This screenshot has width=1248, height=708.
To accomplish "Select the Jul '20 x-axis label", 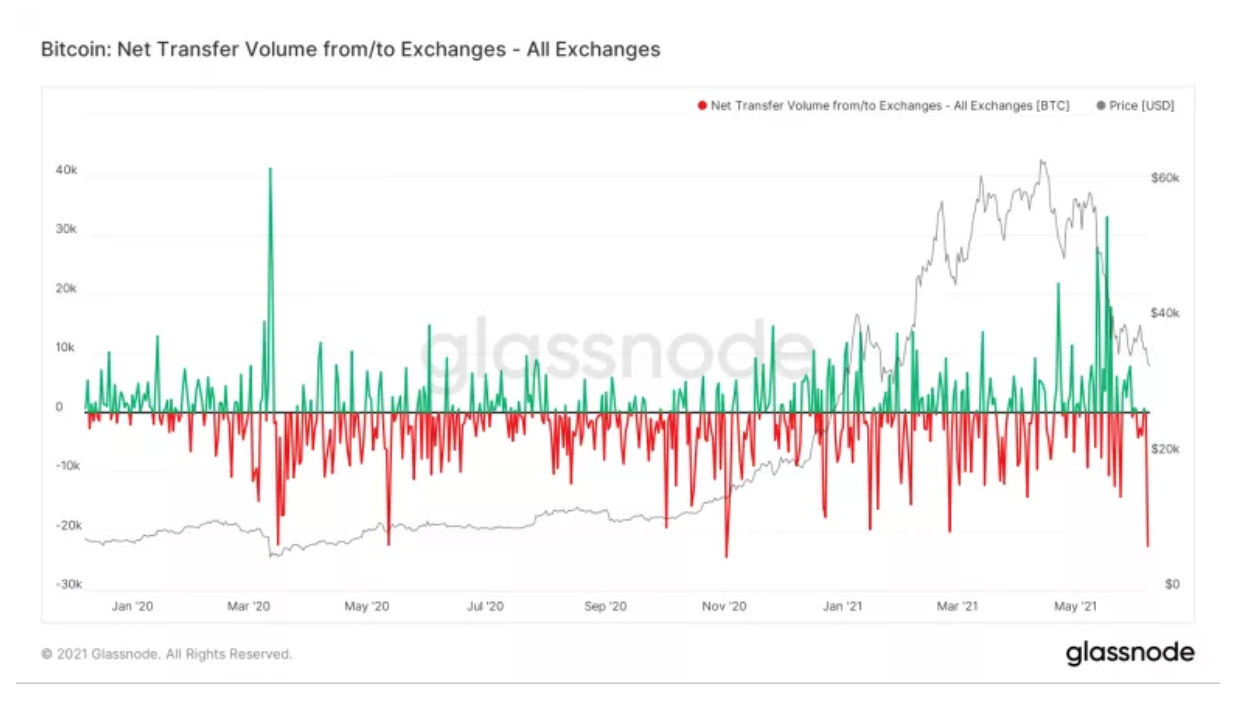I will (485, 606).
